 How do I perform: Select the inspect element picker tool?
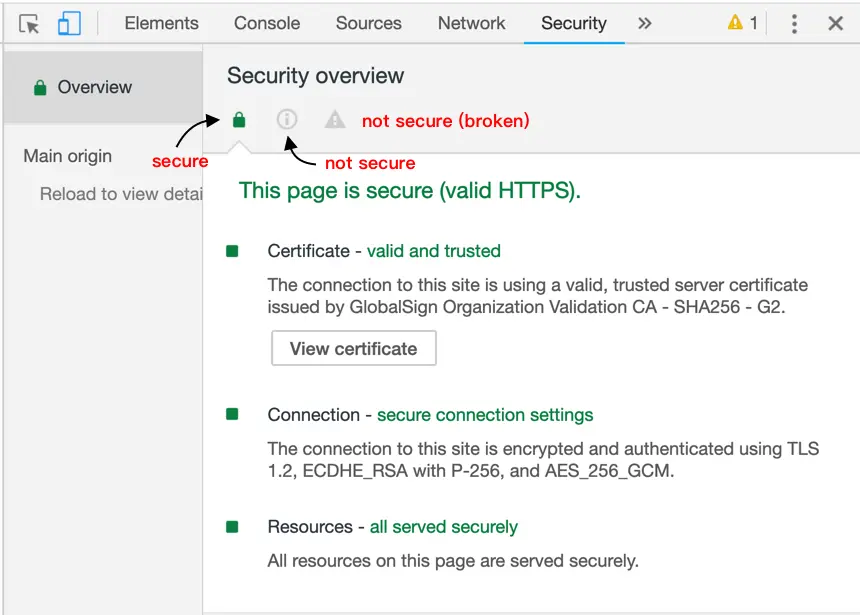coord(29,23)
